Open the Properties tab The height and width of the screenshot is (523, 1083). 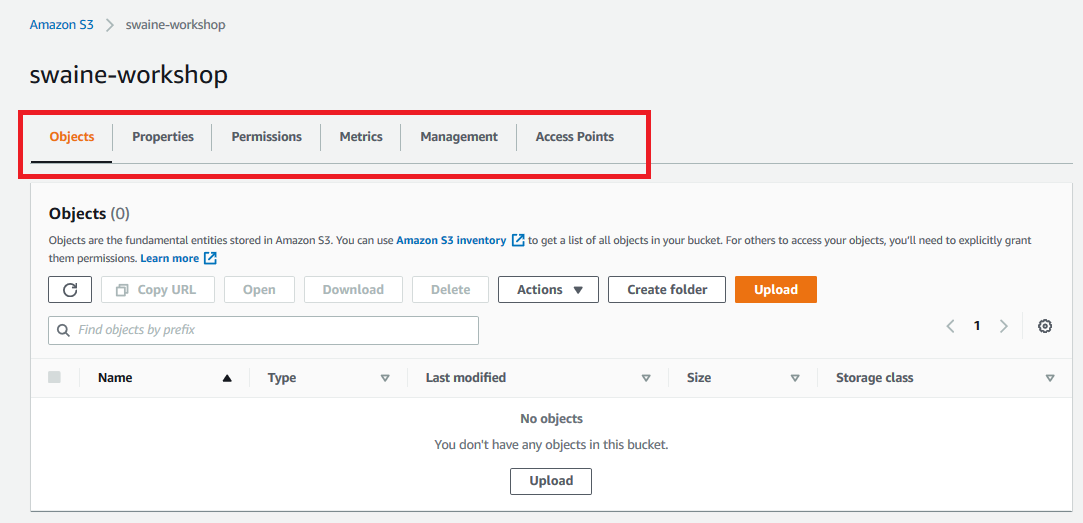click(163, 137)
